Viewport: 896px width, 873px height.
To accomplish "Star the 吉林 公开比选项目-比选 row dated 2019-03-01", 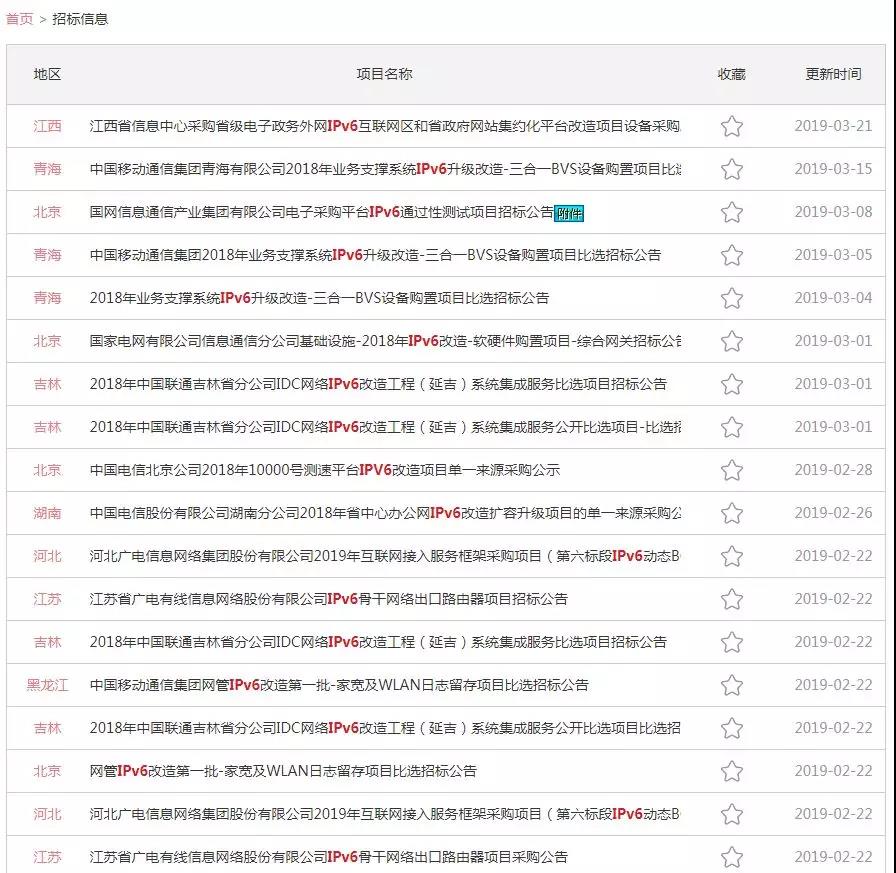I will (x=731, y=427).
